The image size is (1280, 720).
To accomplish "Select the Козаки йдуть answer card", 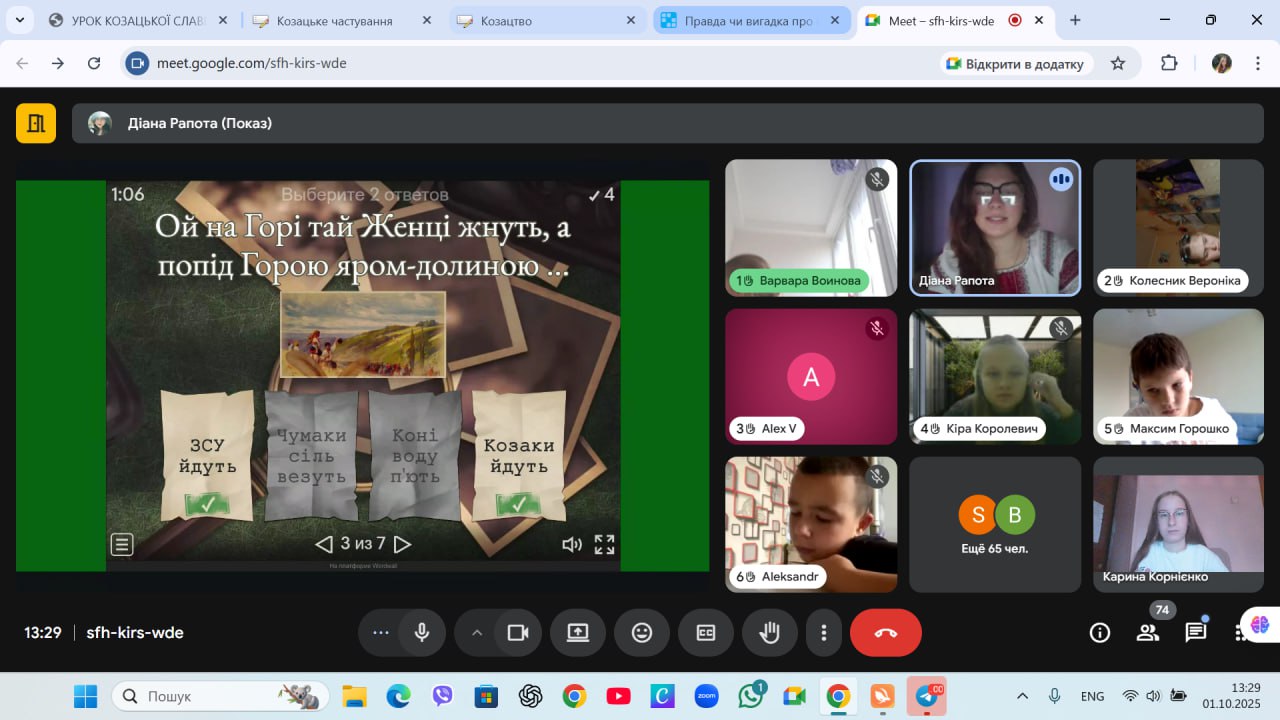I will coord(518,455).
